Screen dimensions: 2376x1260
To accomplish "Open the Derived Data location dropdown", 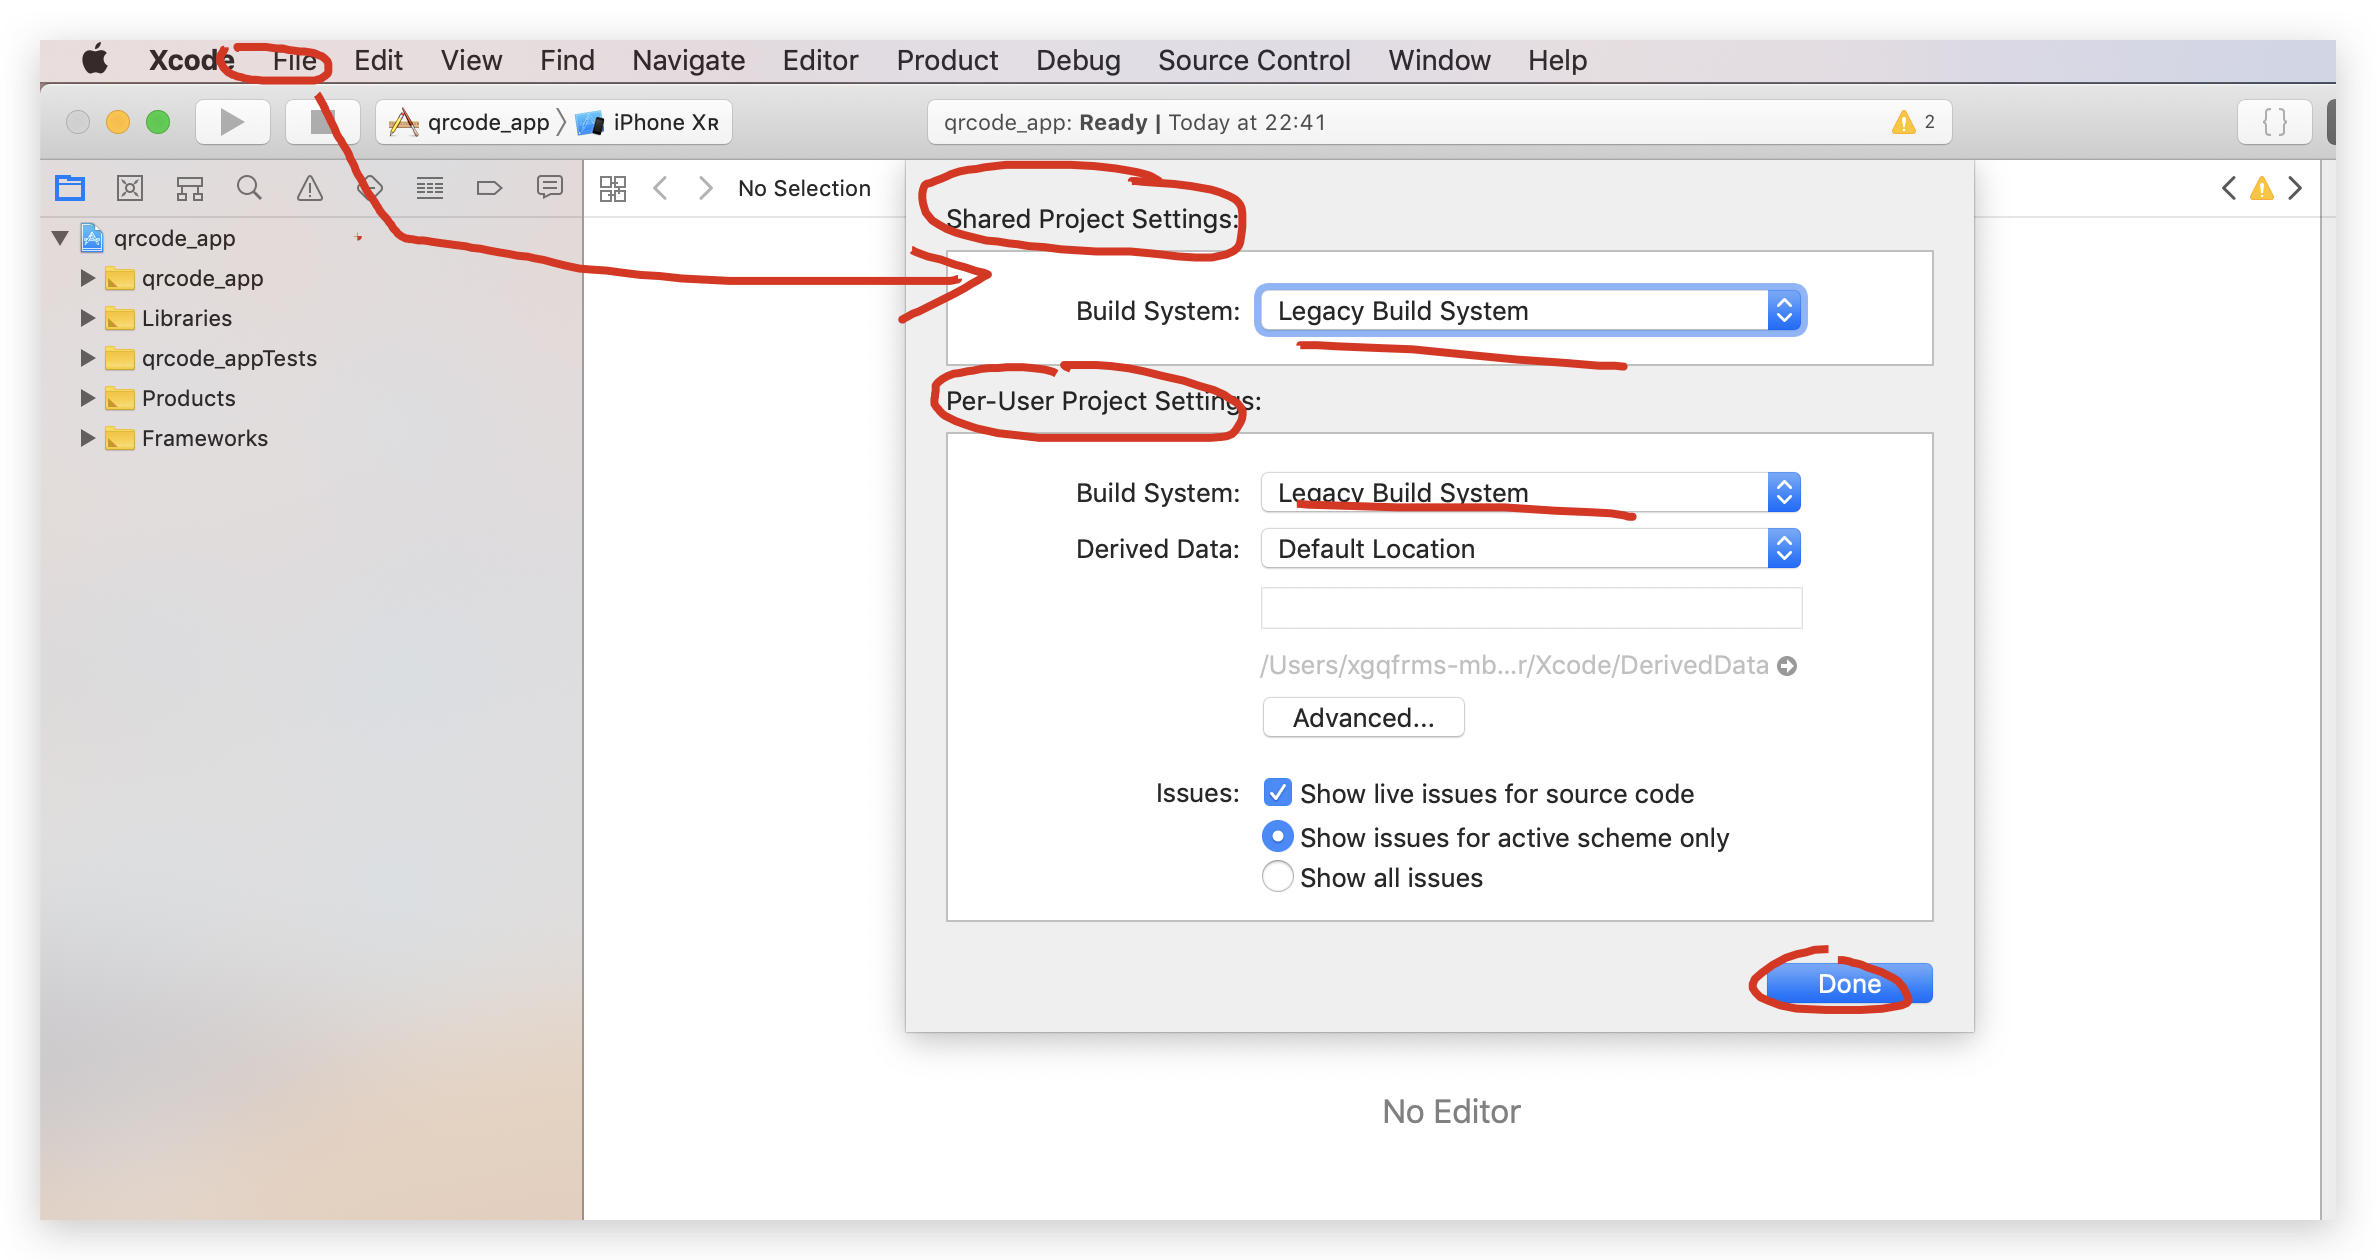I will tap(1531, 549).
